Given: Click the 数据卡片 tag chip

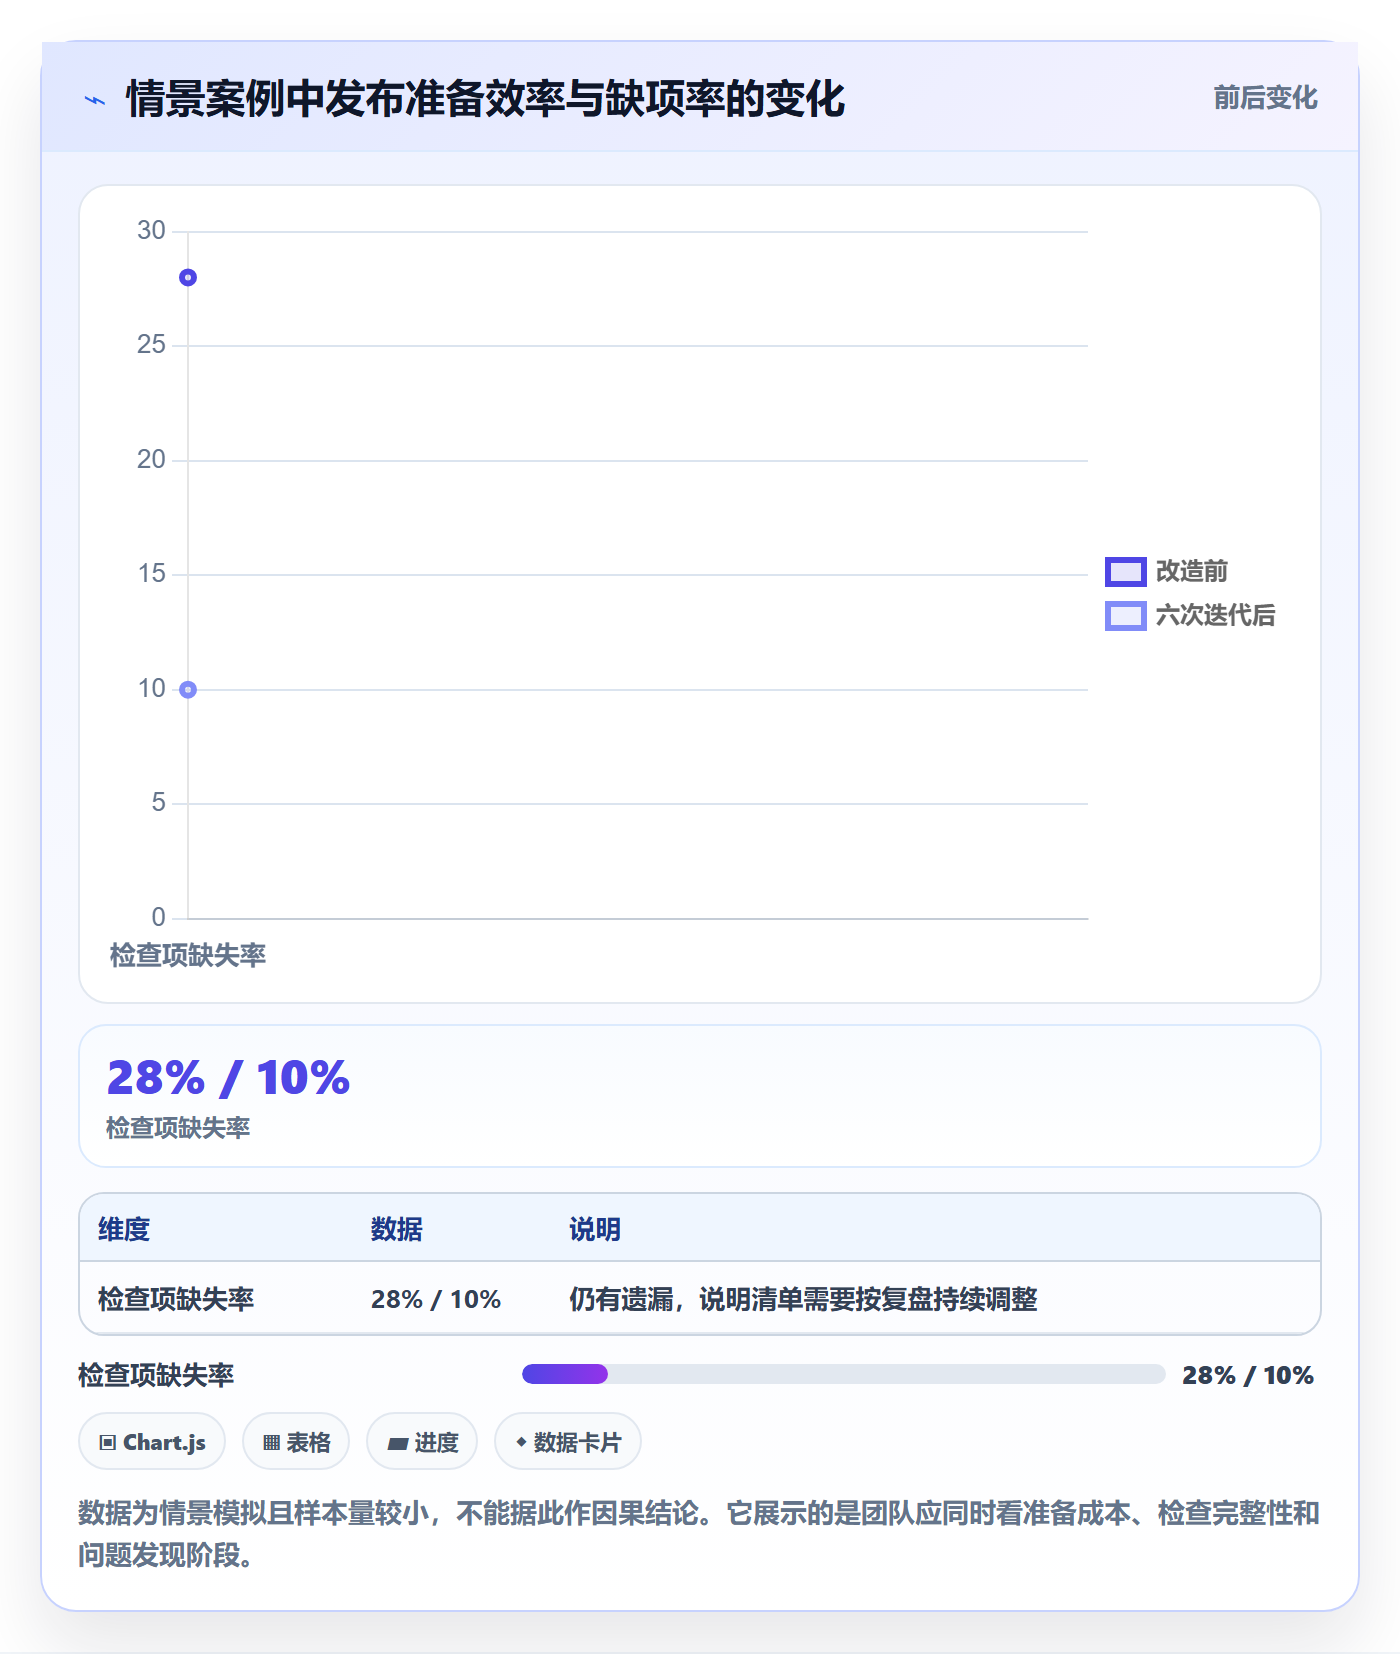Looking at the screenshot, I should [568, 1442].
